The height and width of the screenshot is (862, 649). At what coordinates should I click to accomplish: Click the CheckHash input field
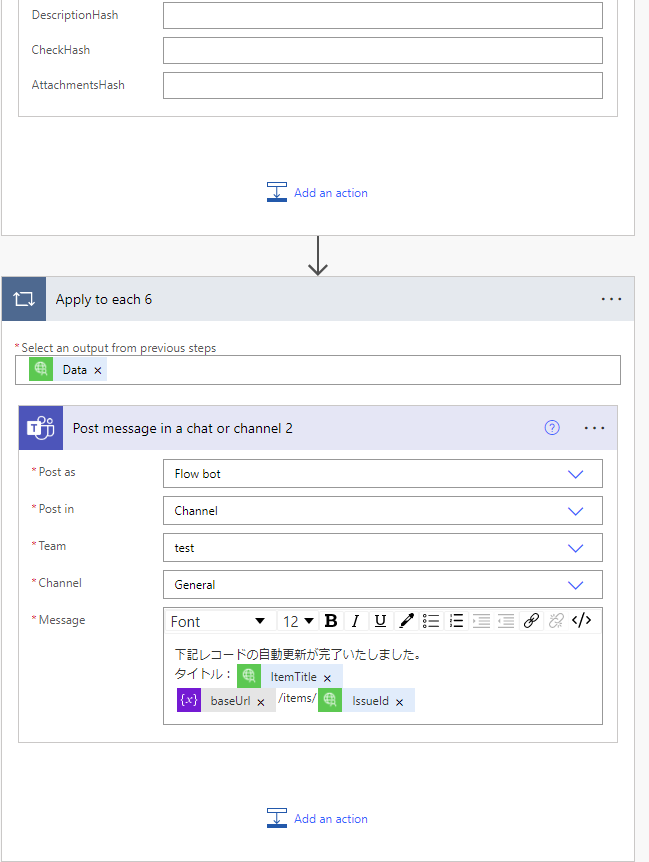pos(382,51)
